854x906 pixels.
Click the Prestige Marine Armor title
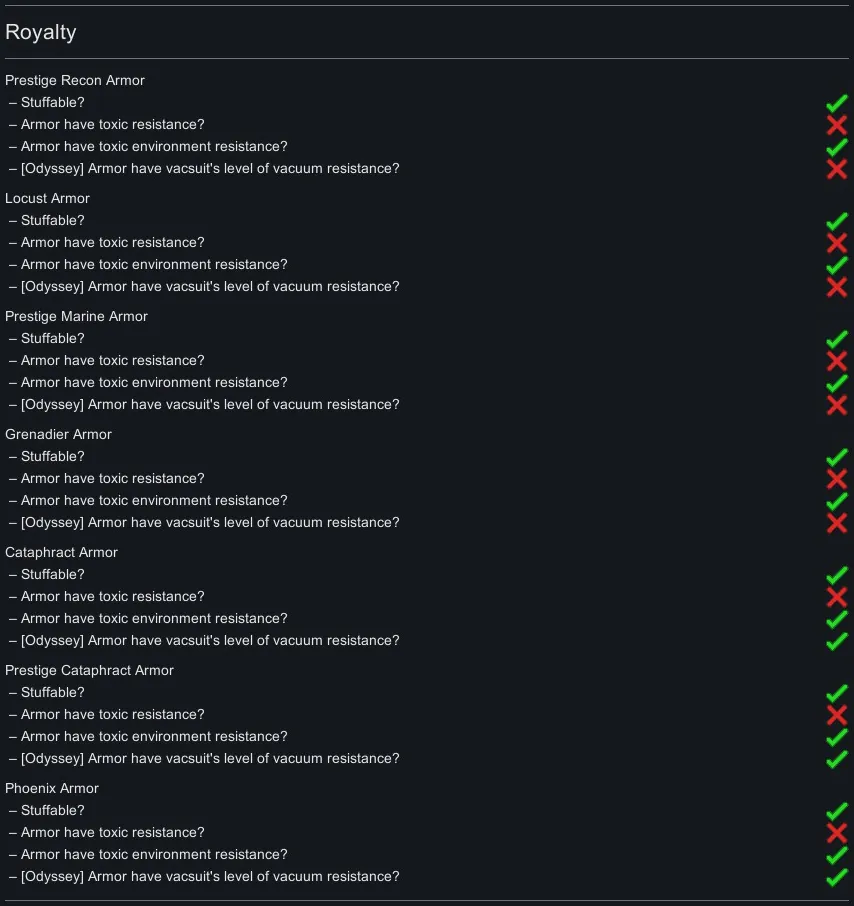pos(76,316)
